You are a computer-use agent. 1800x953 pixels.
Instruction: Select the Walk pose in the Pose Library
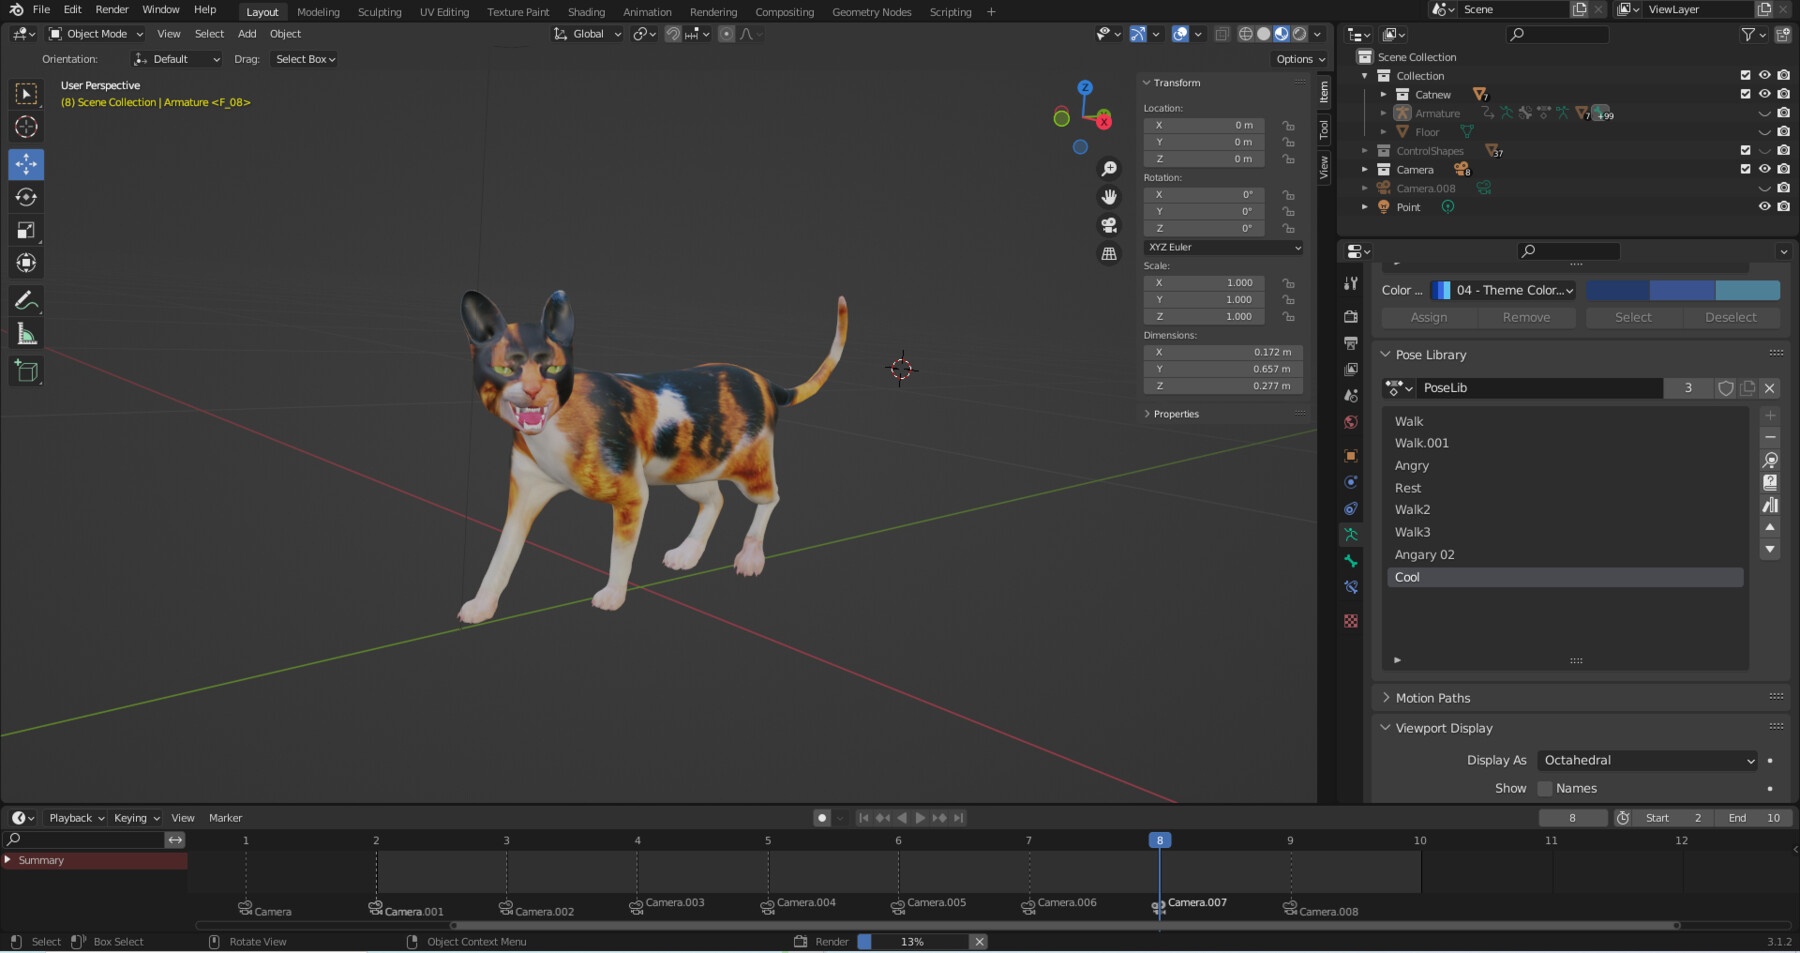pyautogui.click(x=1450, y=421)
